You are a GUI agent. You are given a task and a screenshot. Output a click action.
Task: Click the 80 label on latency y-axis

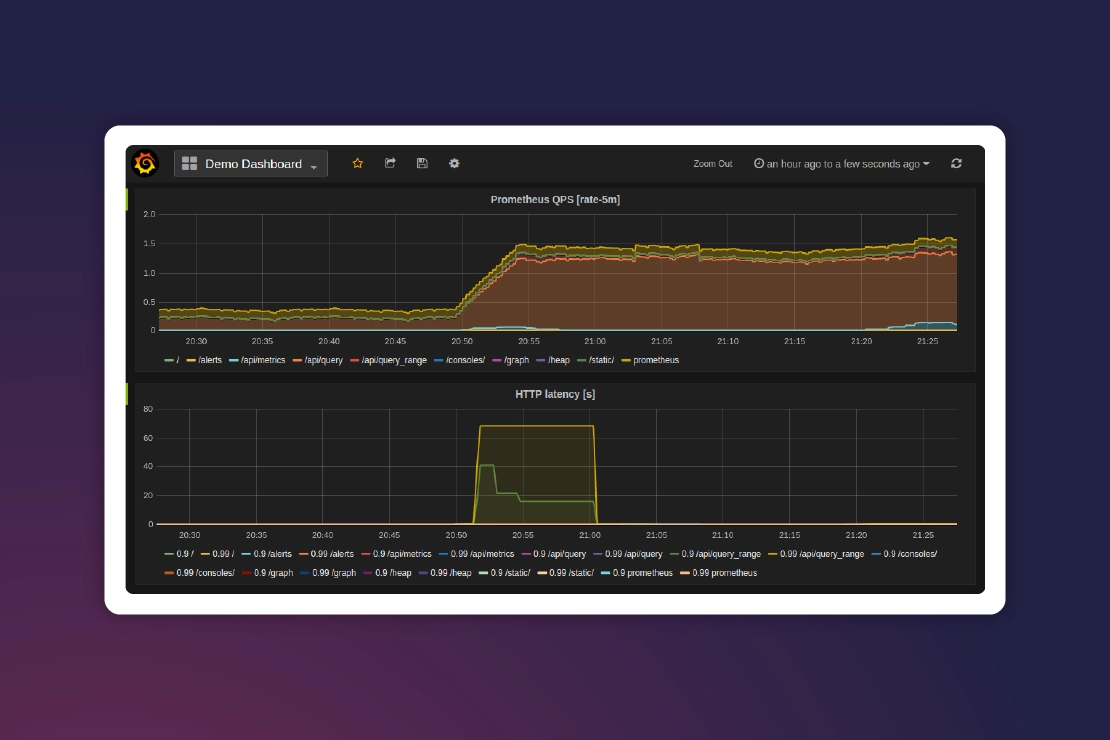pos(148,409)
